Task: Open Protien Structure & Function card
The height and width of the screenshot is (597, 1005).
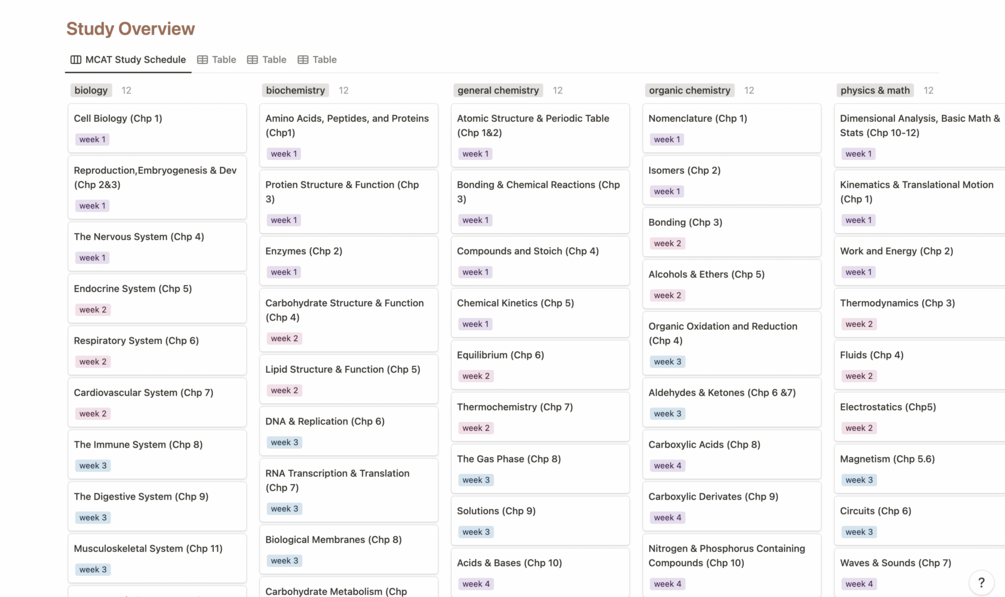Action: pyautogui.click(x=349, y=201)
